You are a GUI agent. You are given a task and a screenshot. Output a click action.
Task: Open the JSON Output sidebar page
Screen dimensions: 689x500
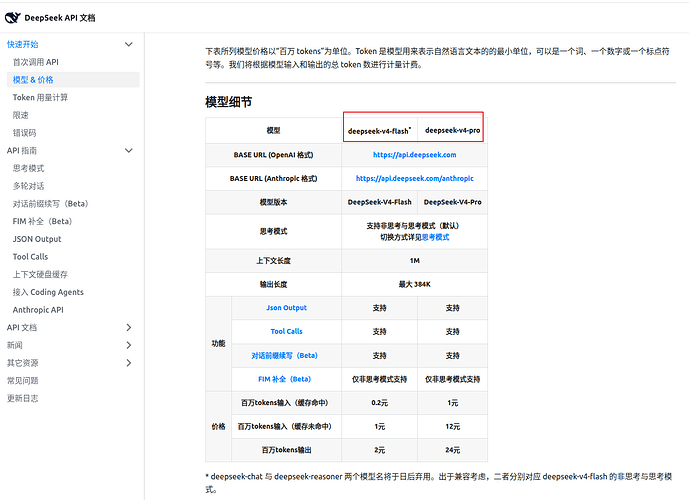coord(37,239)
